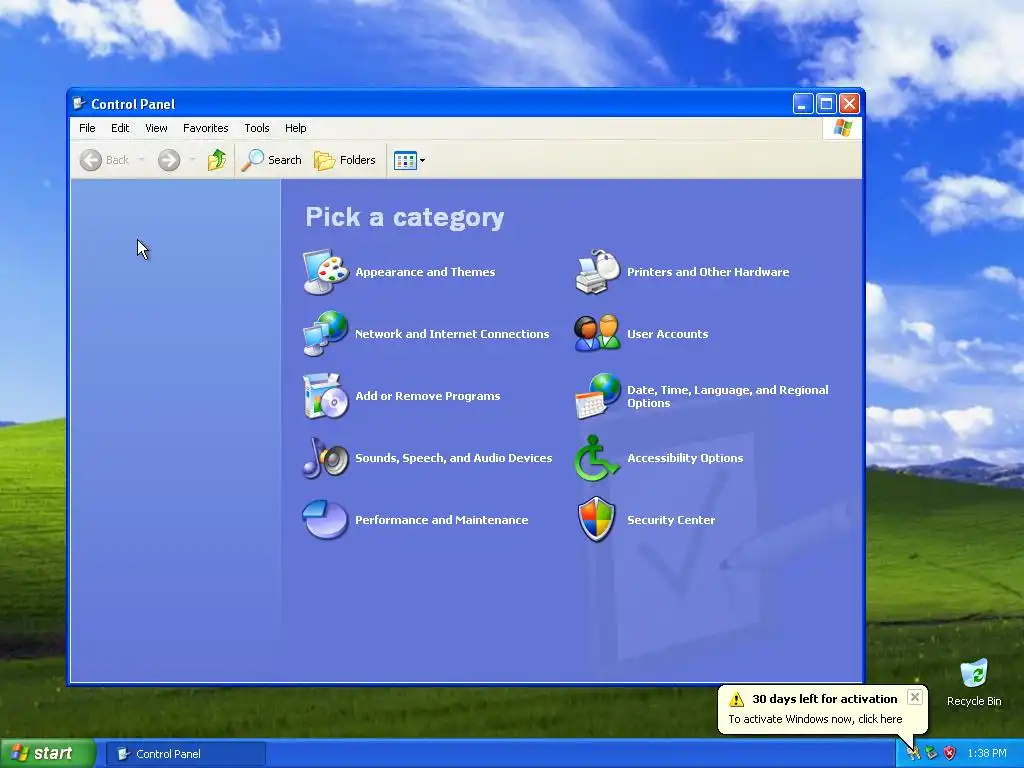Open the Appearance and Themes palette icon
Image resolution: width=1024 pixels, height=768 pixels.
(x=325, y=272)
